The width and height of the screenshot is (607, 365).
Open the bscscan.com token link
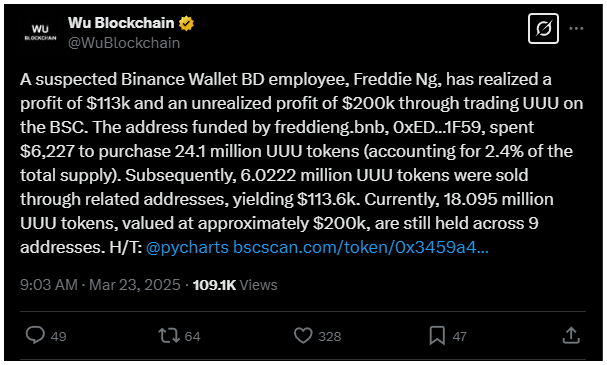(361, 247)
